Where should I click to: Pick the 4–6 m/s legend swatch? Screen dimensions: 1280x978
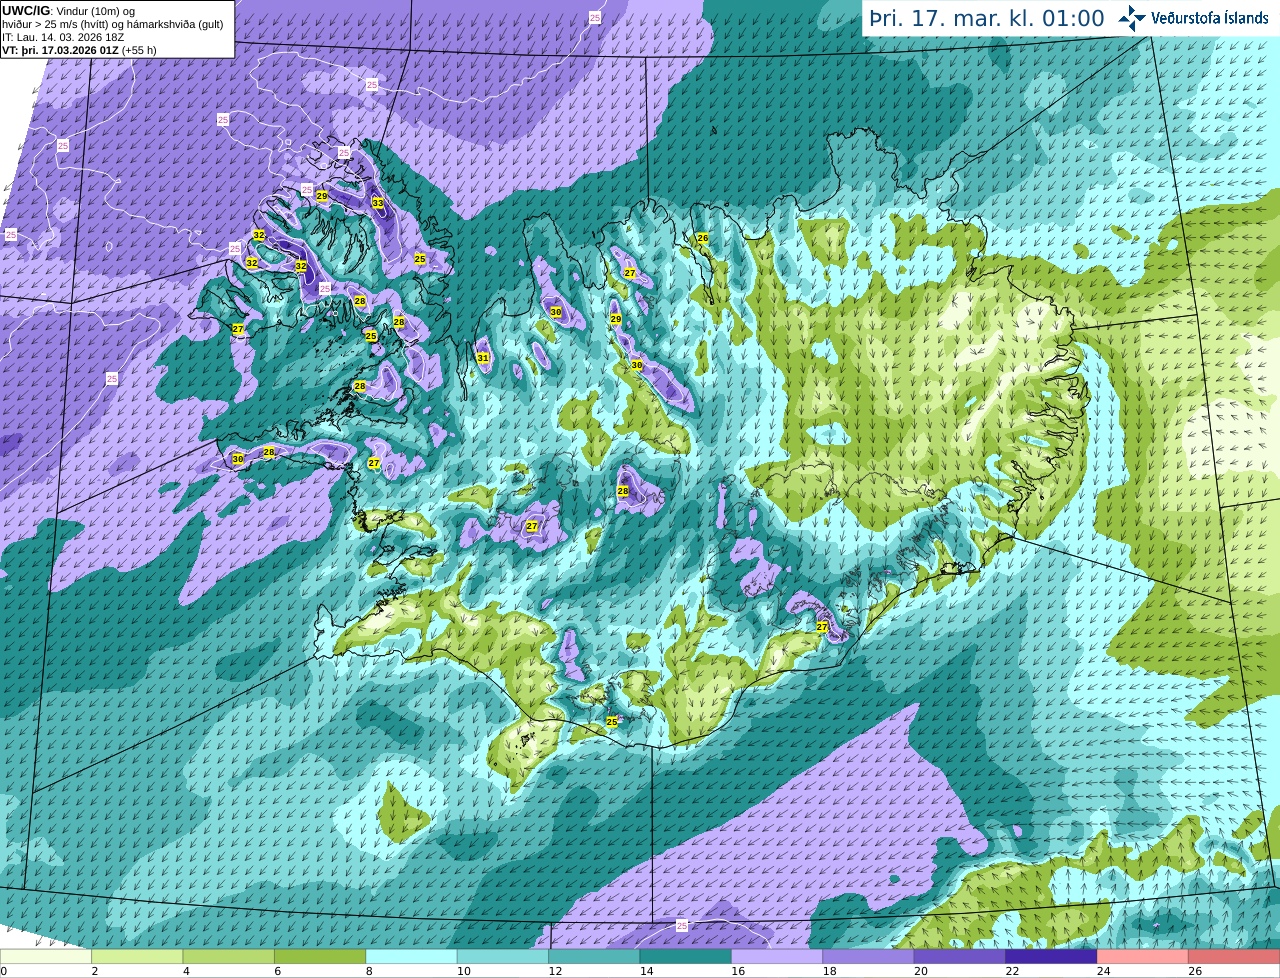pos(229,957)
